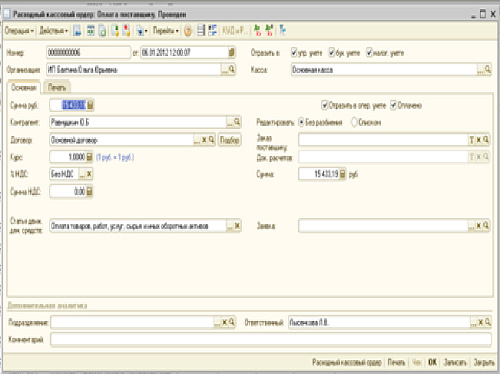Image resolution: width=500 pixels, height=377 pixels.
Task: Open the %НДС selection ellipsis button
Action: tap(82, 174)
